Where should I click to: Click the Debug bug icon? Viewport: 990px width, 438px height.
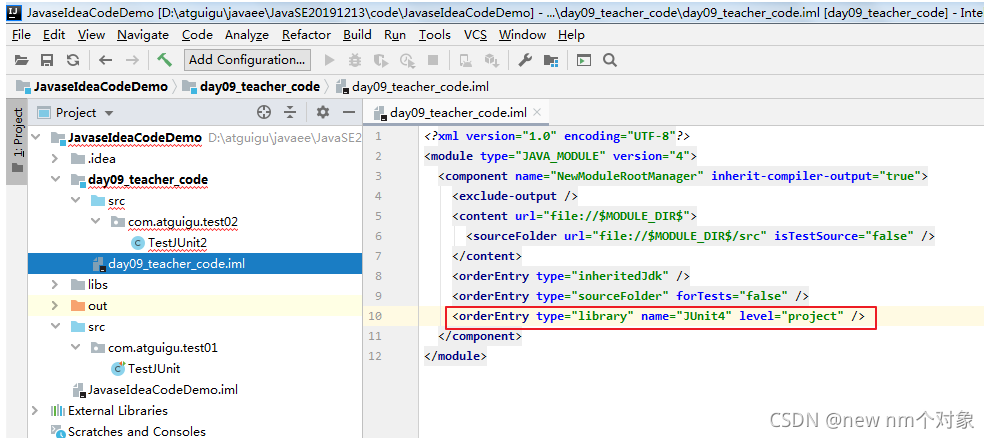pos(355,60)
